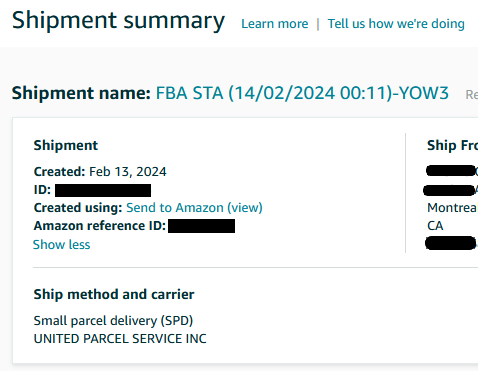Click the Created using label

coord(78,208)
